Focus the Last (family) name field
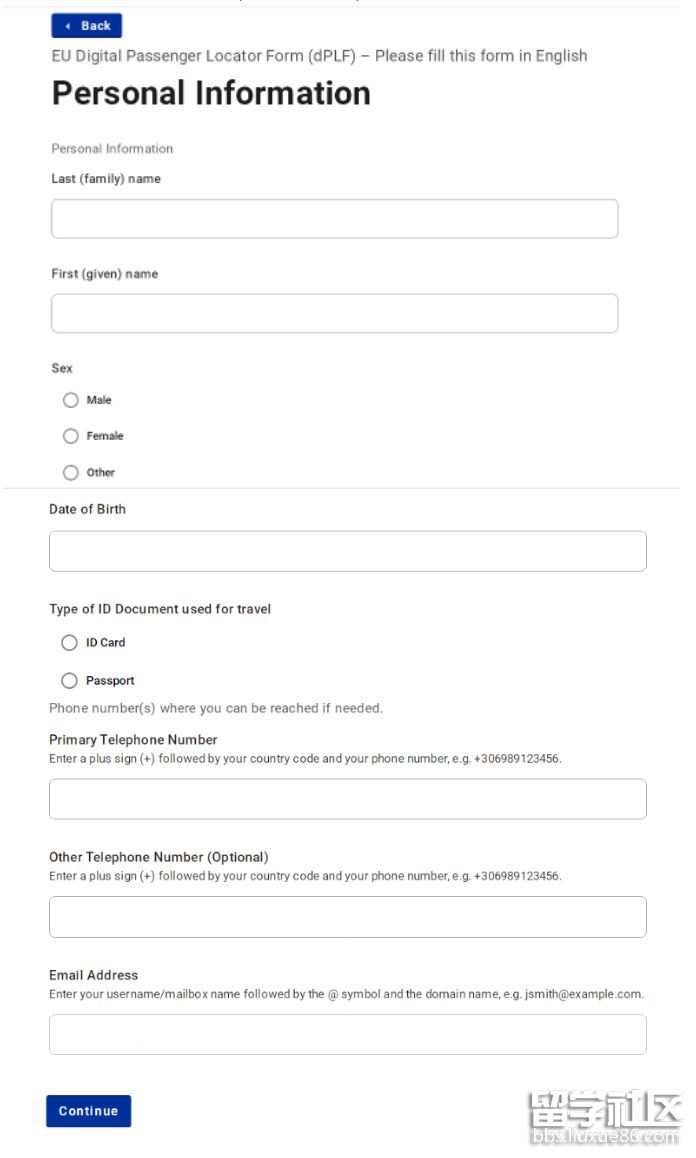 tap(334, 219)
